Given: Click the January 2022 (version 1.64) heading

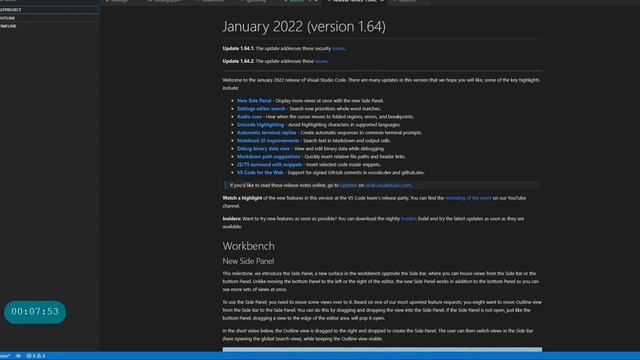Looking at the screenshot, I should coord(304,27).
